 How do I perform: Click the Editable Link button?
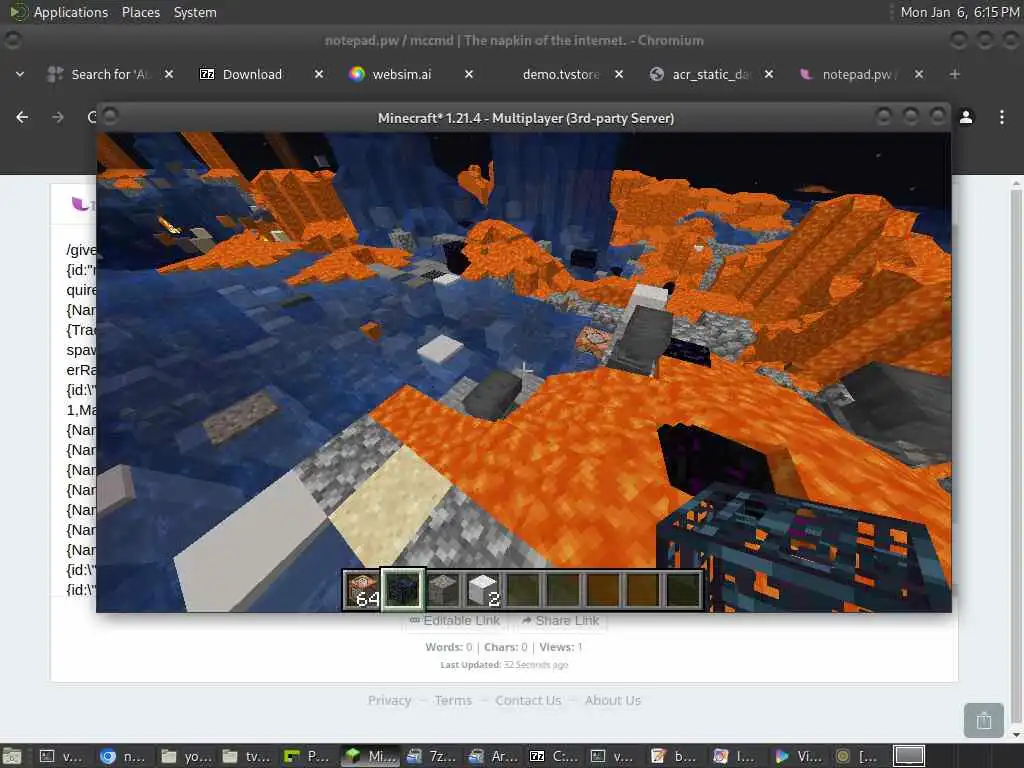tap(455, 620)
